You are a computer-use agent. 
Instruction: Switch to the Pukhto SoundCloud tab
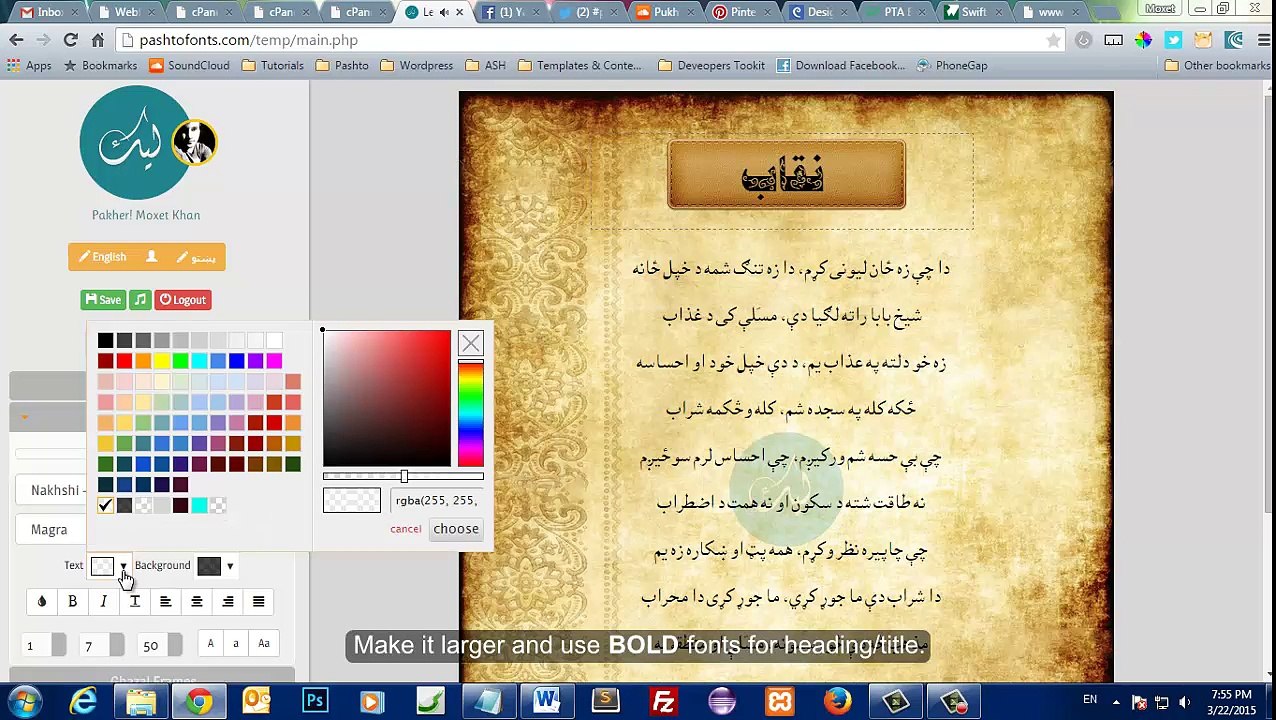pos(665,12)
